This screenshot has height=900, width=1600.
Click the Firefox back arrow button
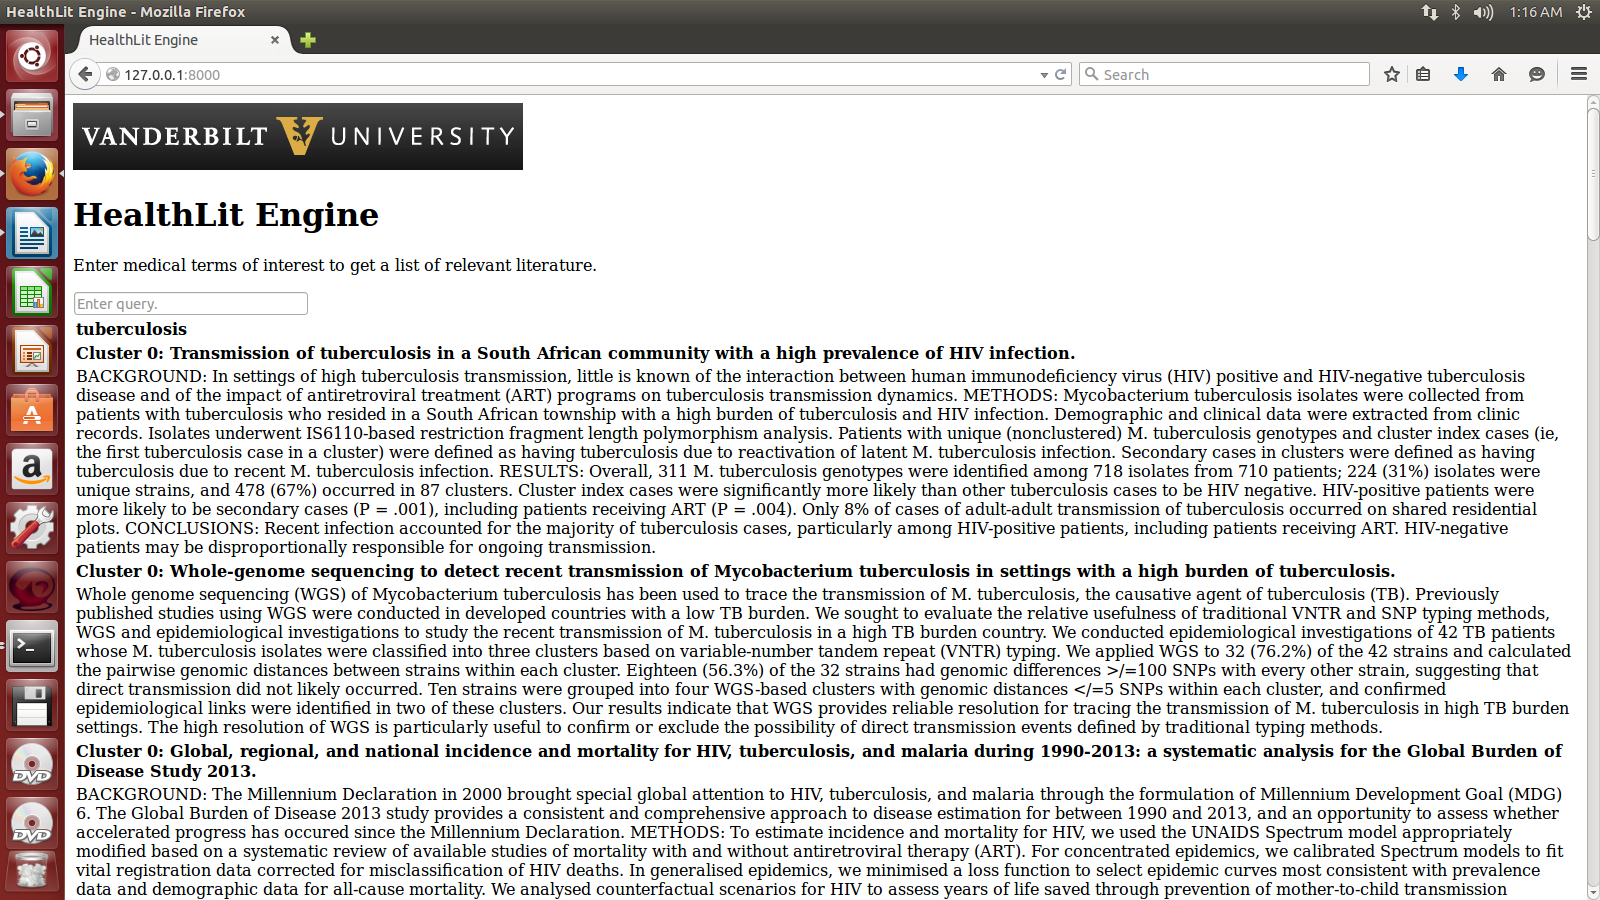click(x=86, y=74)
